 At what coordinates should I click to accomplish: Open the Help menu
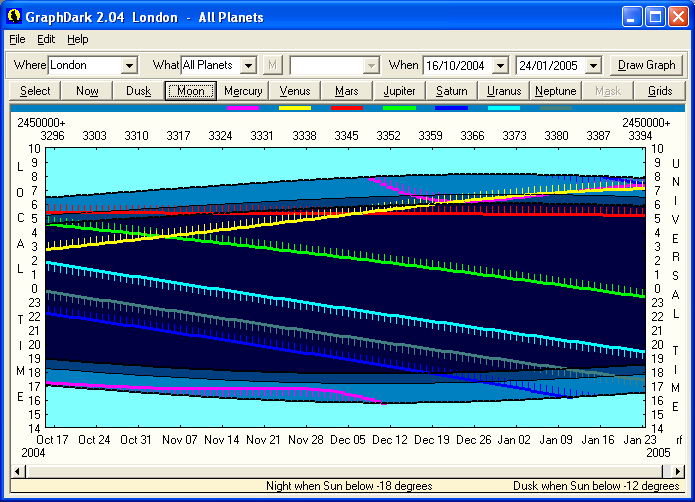point(78,39)
